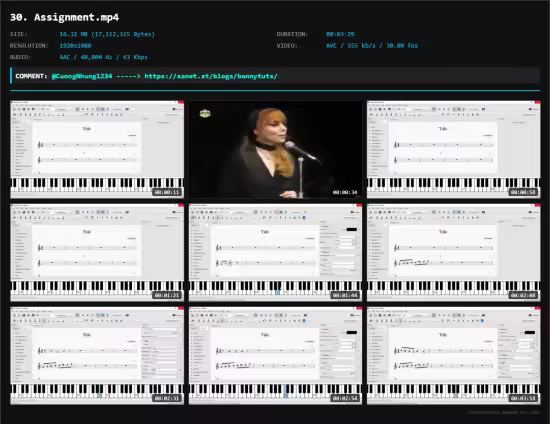
Task: Select the video value 'AVC / 555 kb/s / 30.00 fps'
Action: [x=372, y=46]
